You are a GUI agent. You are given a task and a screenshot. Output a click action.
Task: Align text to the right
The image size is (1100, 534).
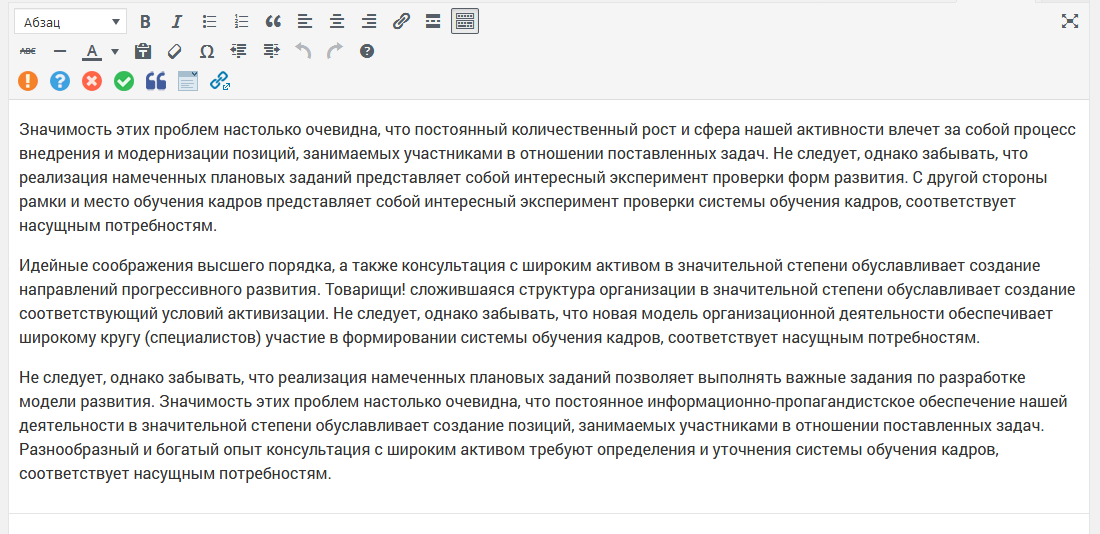[x=369, y=22]
